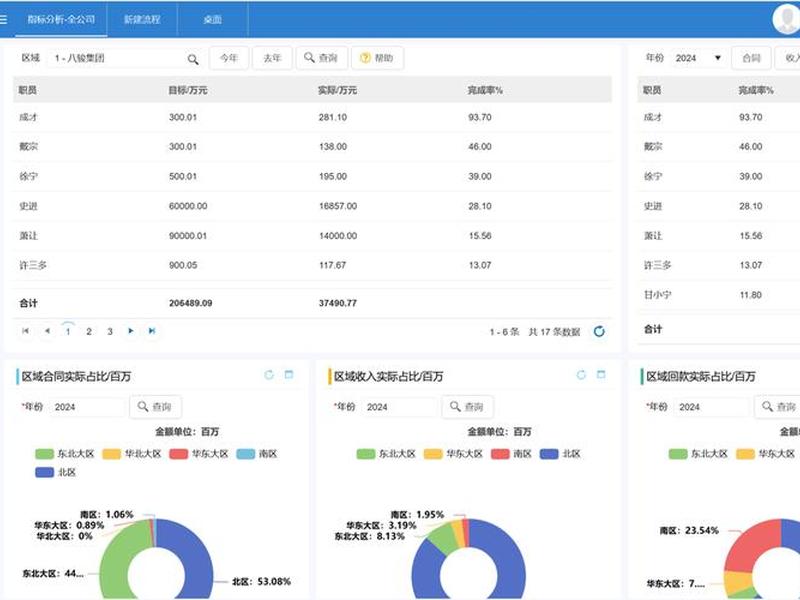Toggle green 东北大区 legend in revenue chart
The height and width of the screenshot is (600, 800).
click(x=386, y=454)
